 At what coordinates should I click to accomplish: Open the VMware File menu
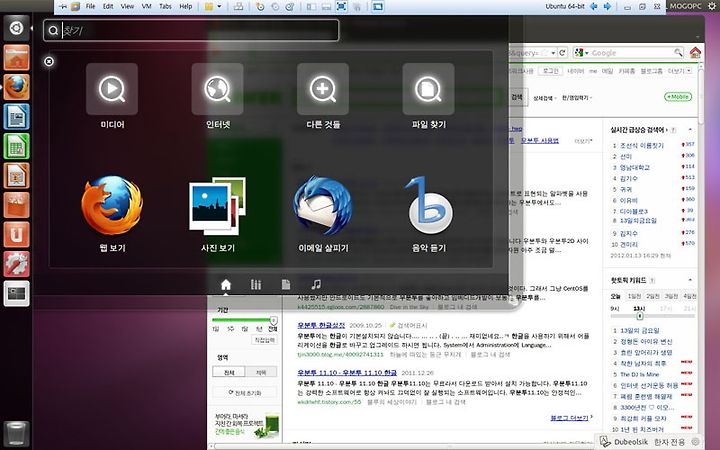[x=90, y=6]
